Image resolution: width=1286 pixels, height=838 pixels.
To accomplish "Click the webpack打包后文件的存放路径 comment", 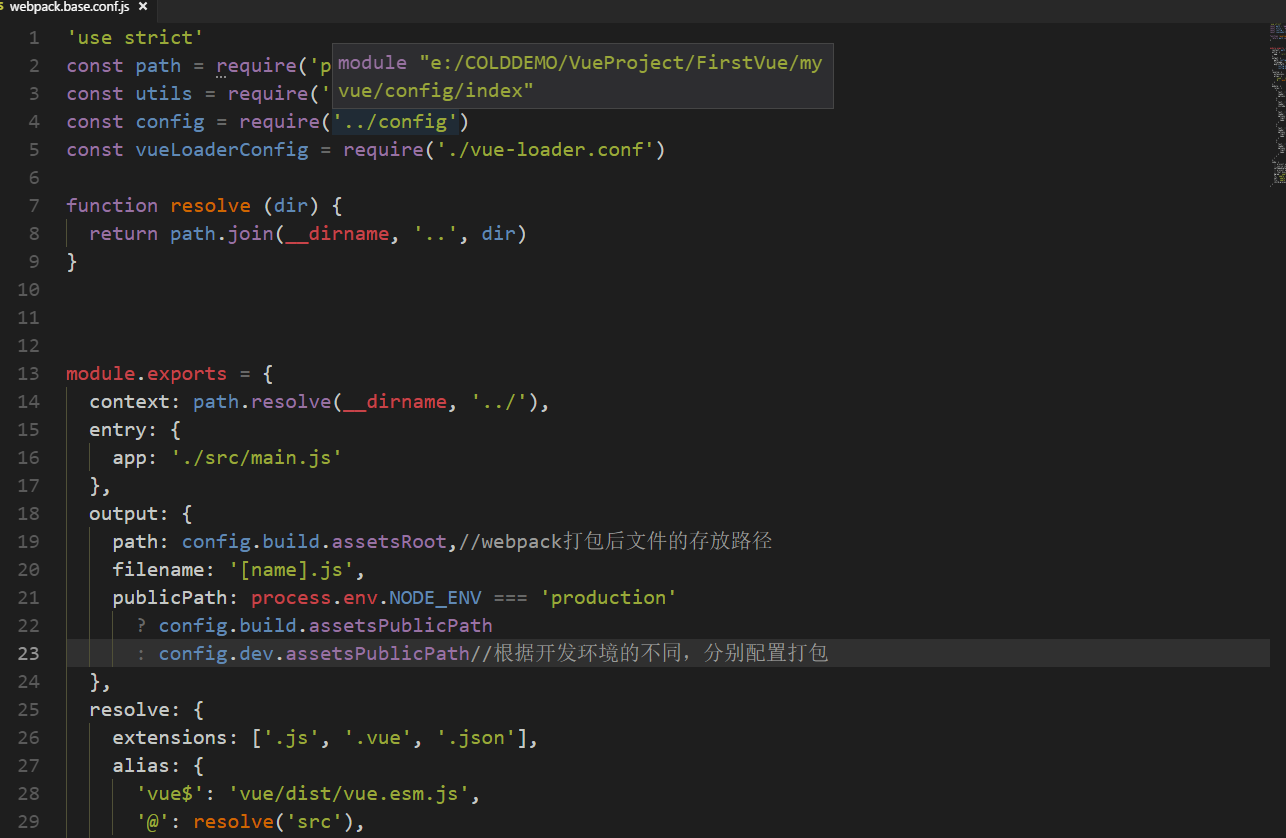I will coord(615,541).
